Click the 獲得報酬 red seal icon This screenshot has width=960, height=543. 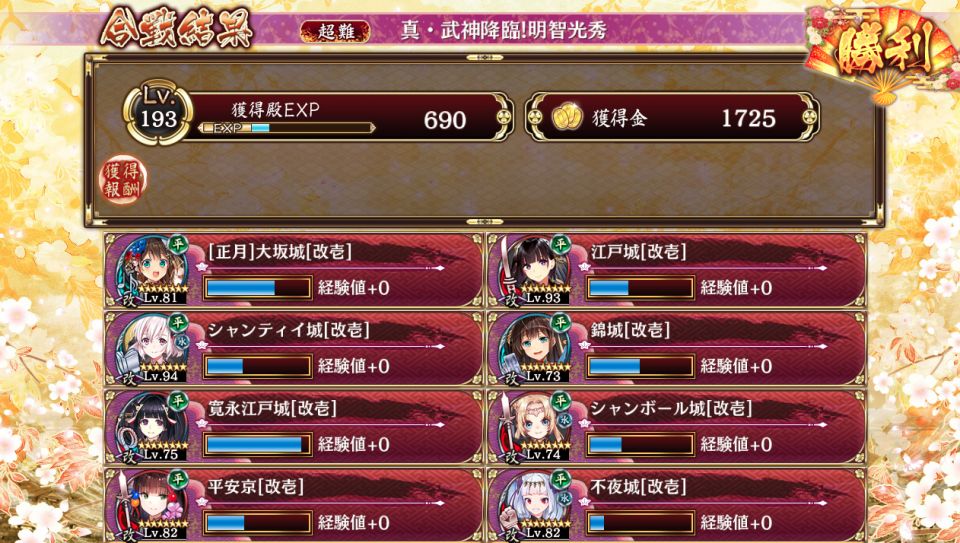click(123, 180)
